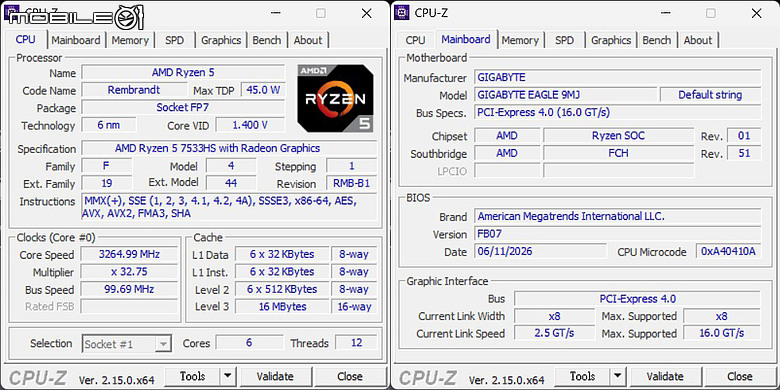Open Graphics tab in left window
This screenshot has height=390, width=780.
point(221,40)
